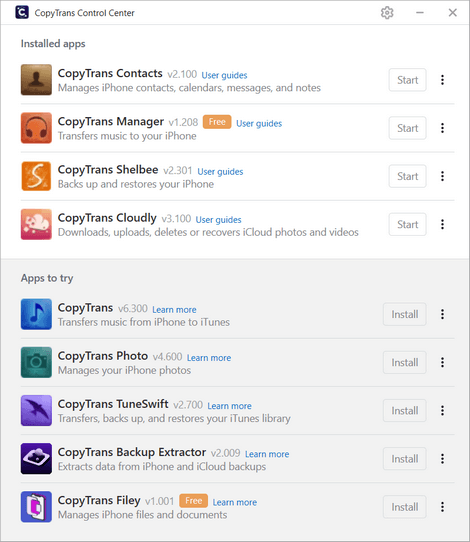Click Learn more link for CopyTrans TuneSwift

pos(229,406)
